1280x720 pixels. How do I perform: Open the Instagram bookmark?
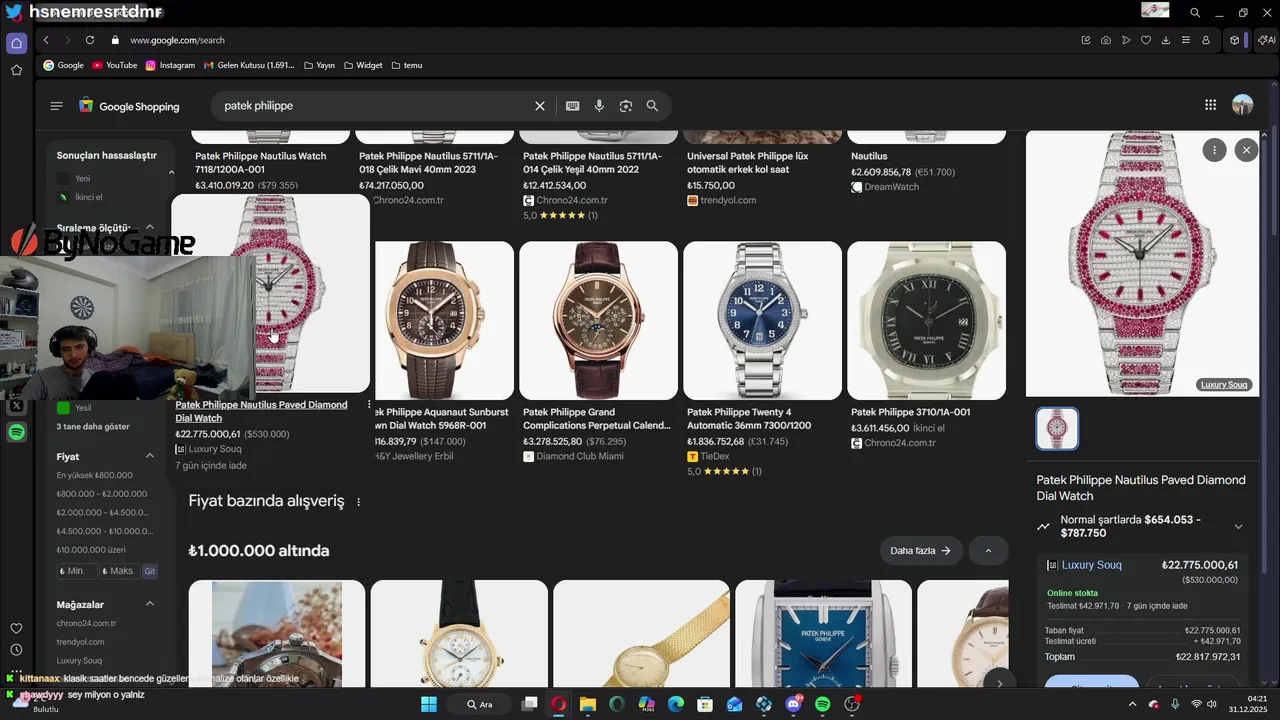click(169, 65)
